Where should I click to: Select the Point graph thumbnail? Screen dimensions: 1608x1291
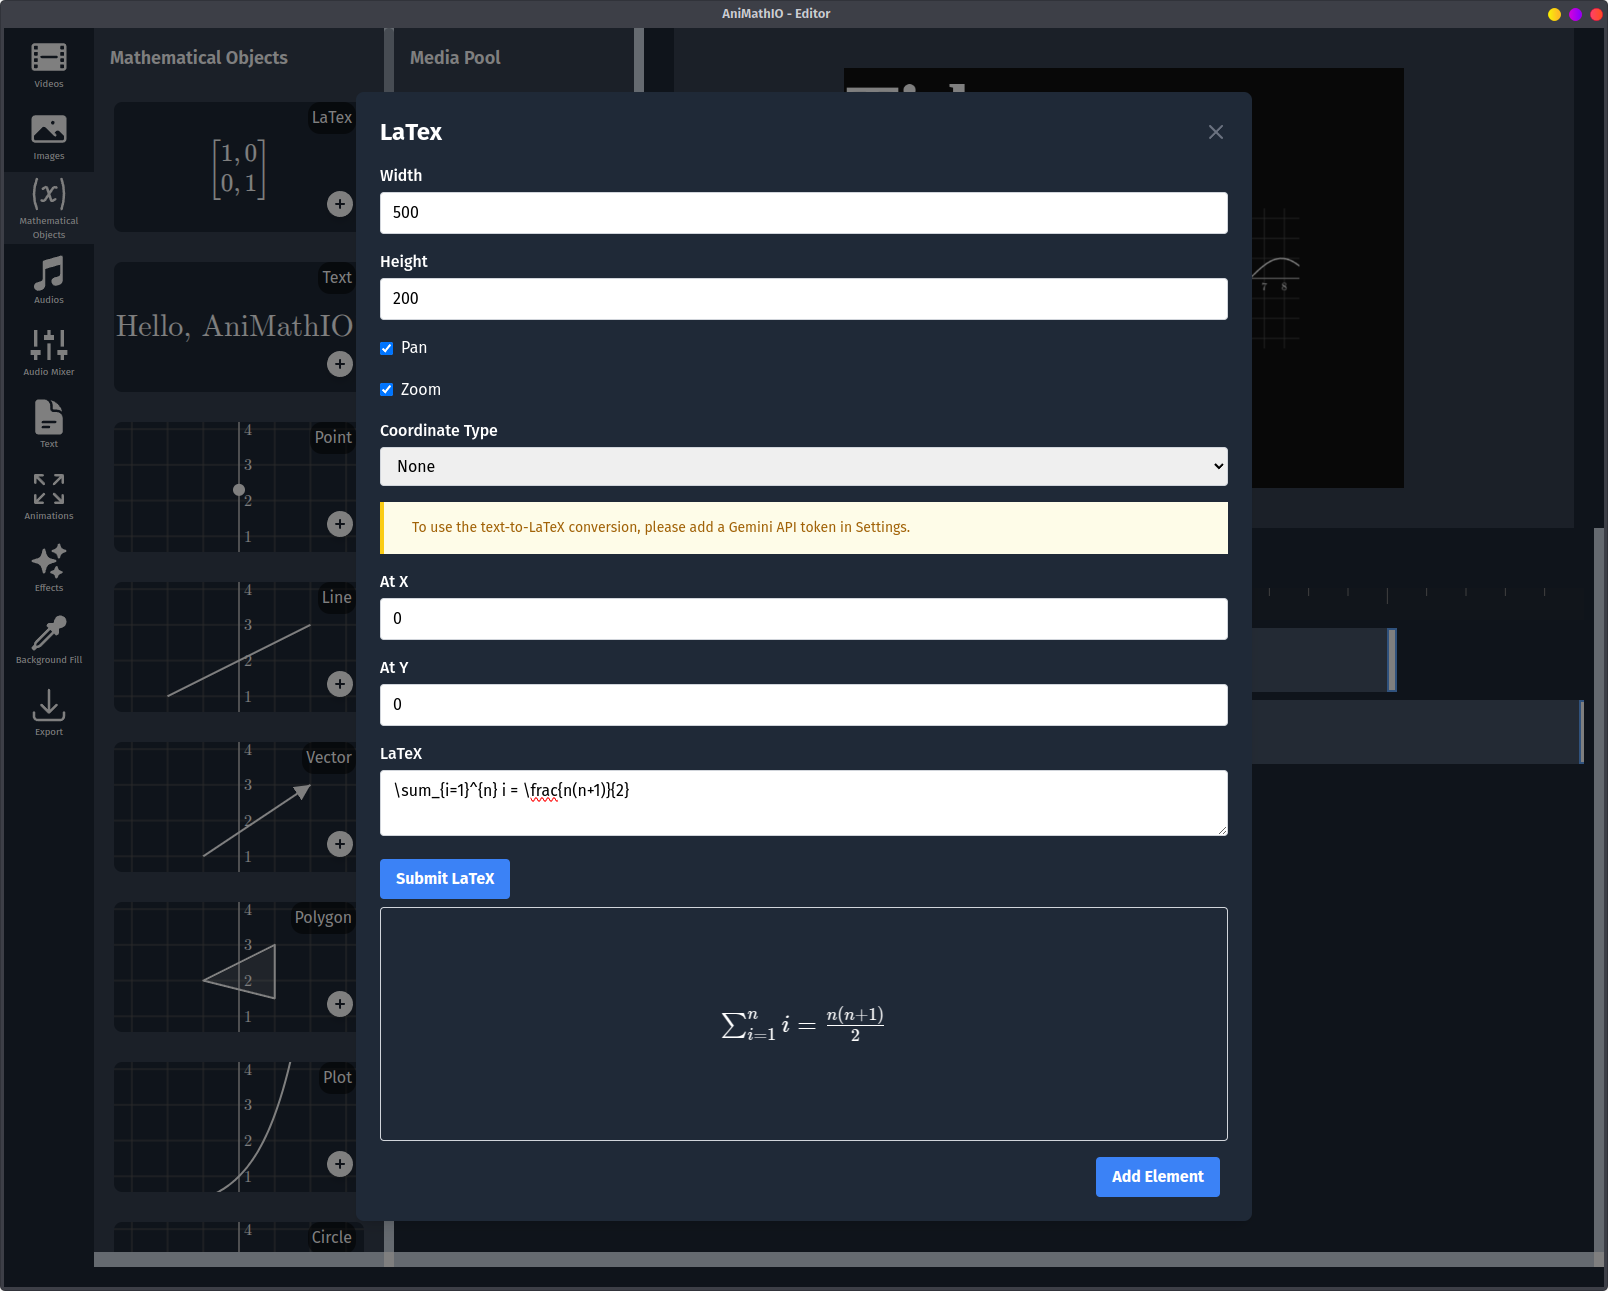click(235, 487)
